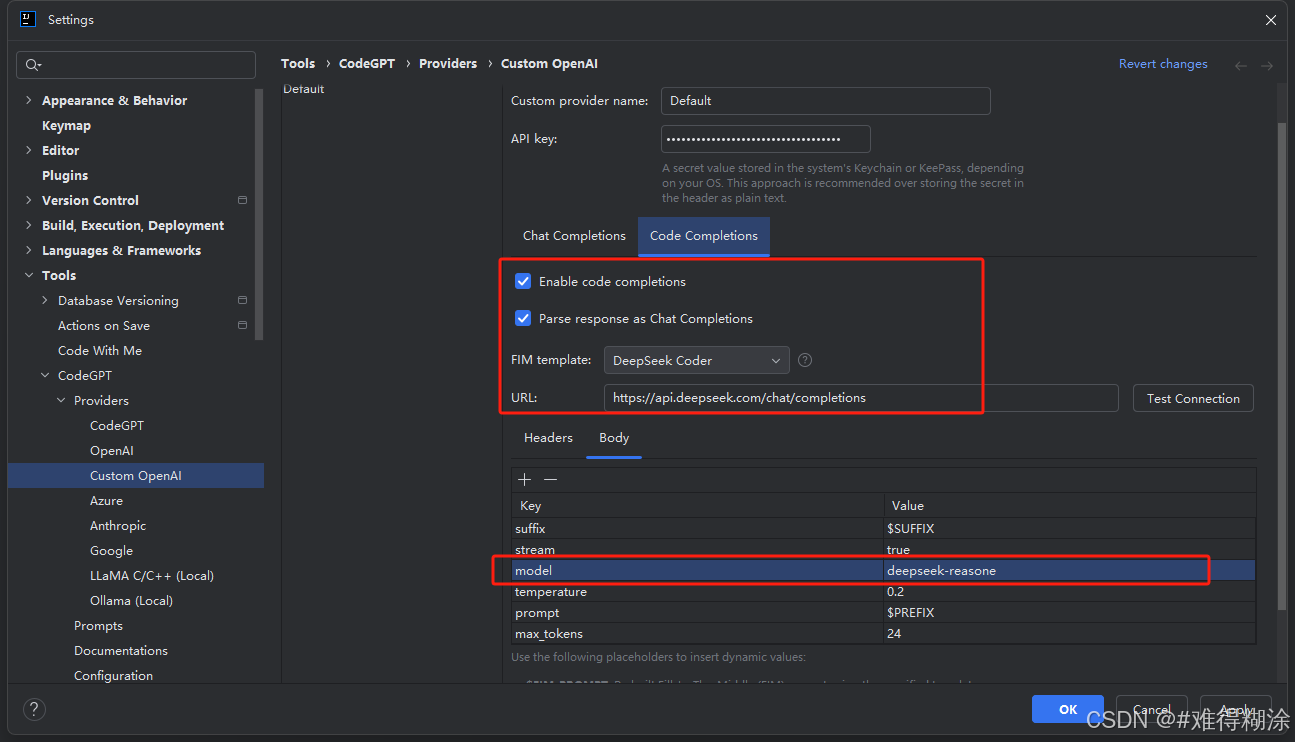Navigate forward with the right arrow

(1267, 65)
